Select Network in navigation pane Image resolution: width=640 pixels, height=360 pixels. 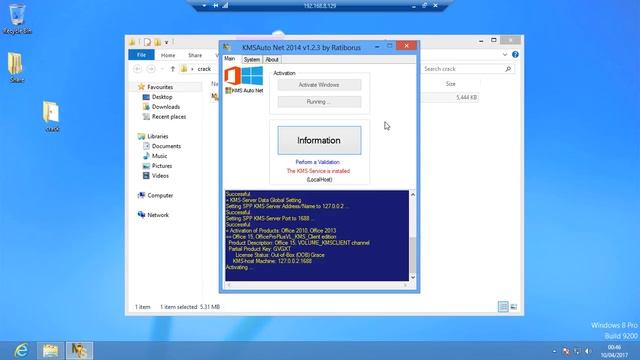(158, 215)
